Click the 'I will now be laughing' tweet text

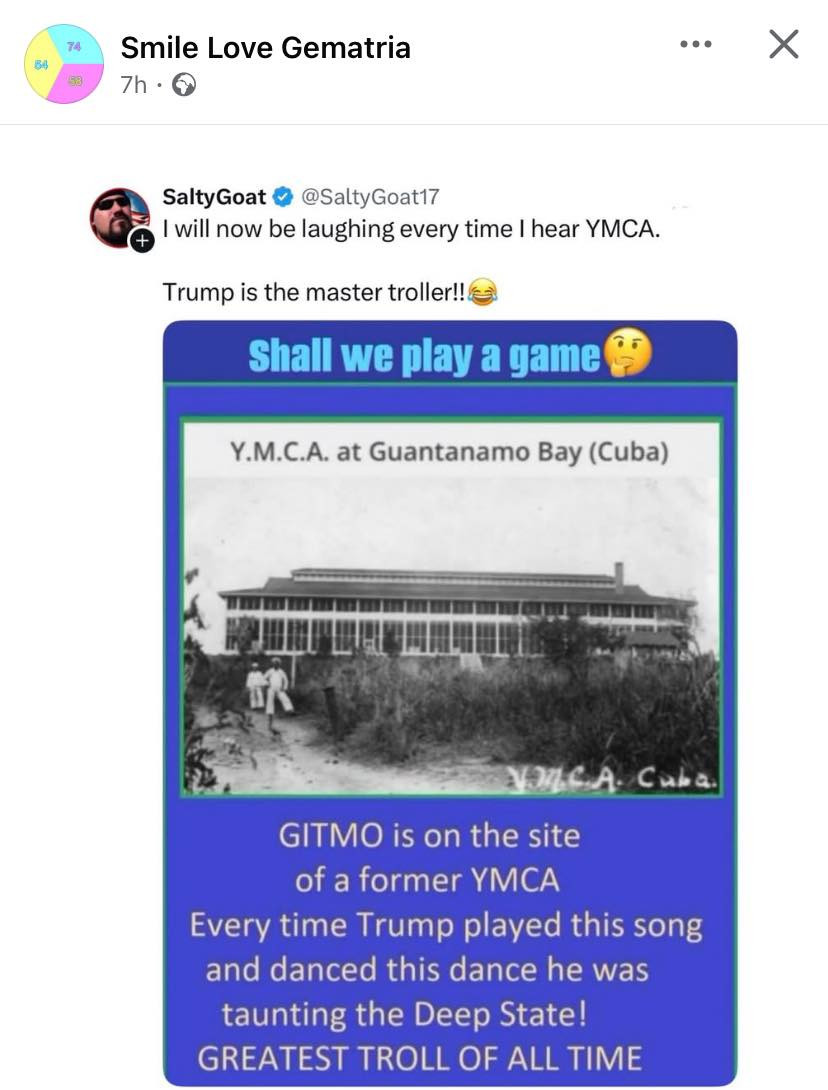[x=411, y=229]
